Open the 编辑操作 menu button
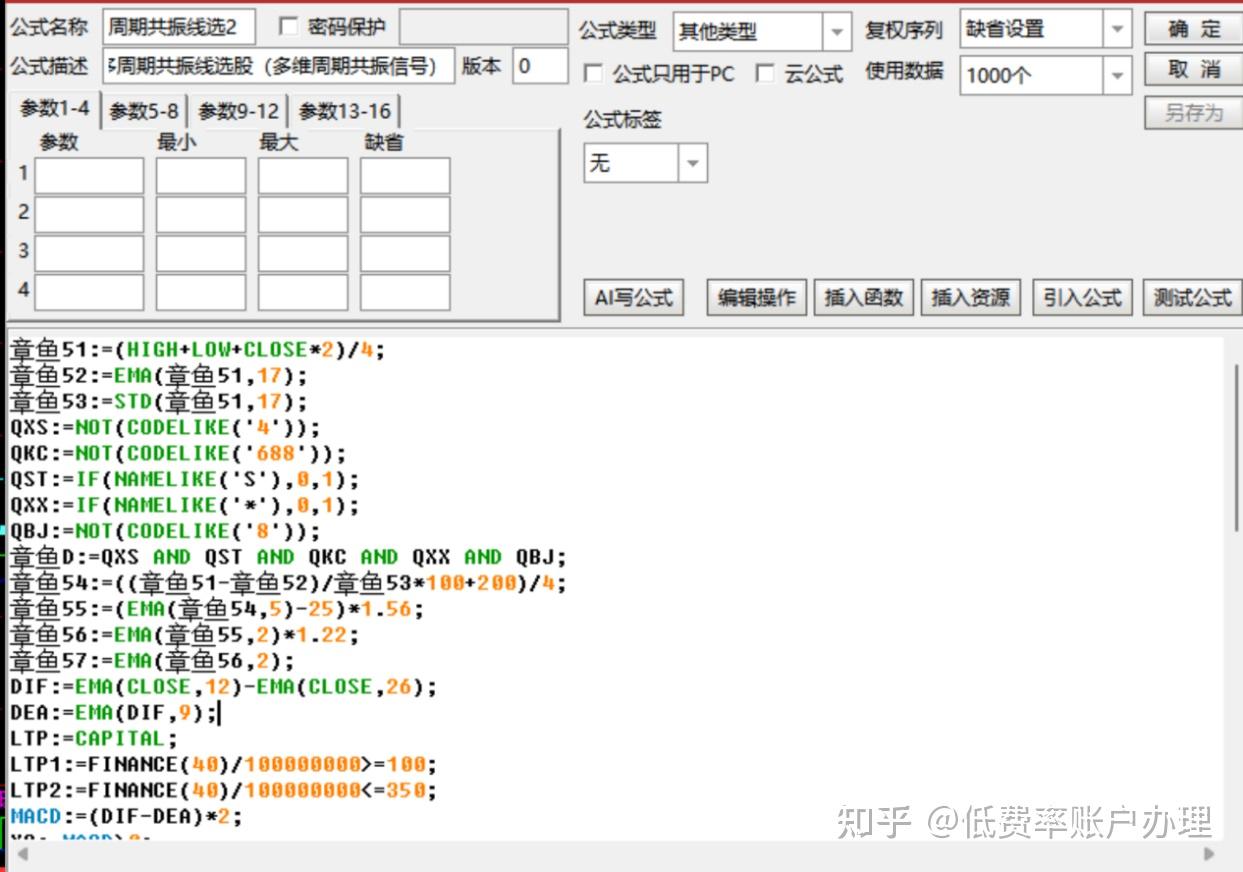The width and height of the screenshot is (1243, 872). point(755,297)
